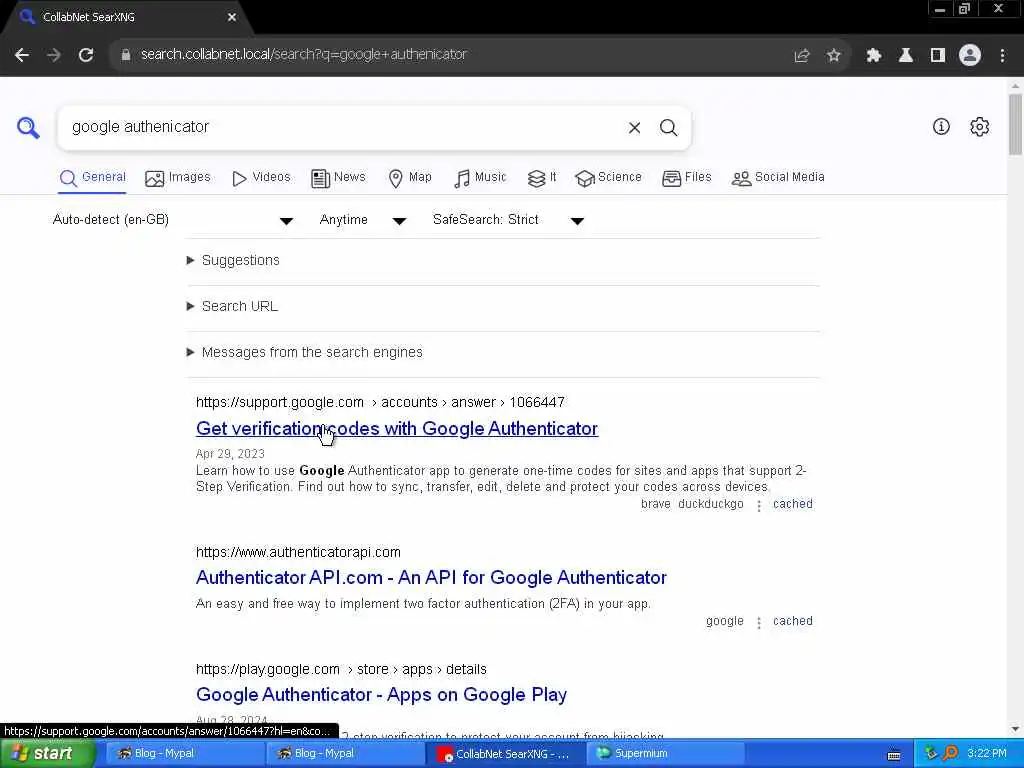Bookmark this page with star

point(833,56)
